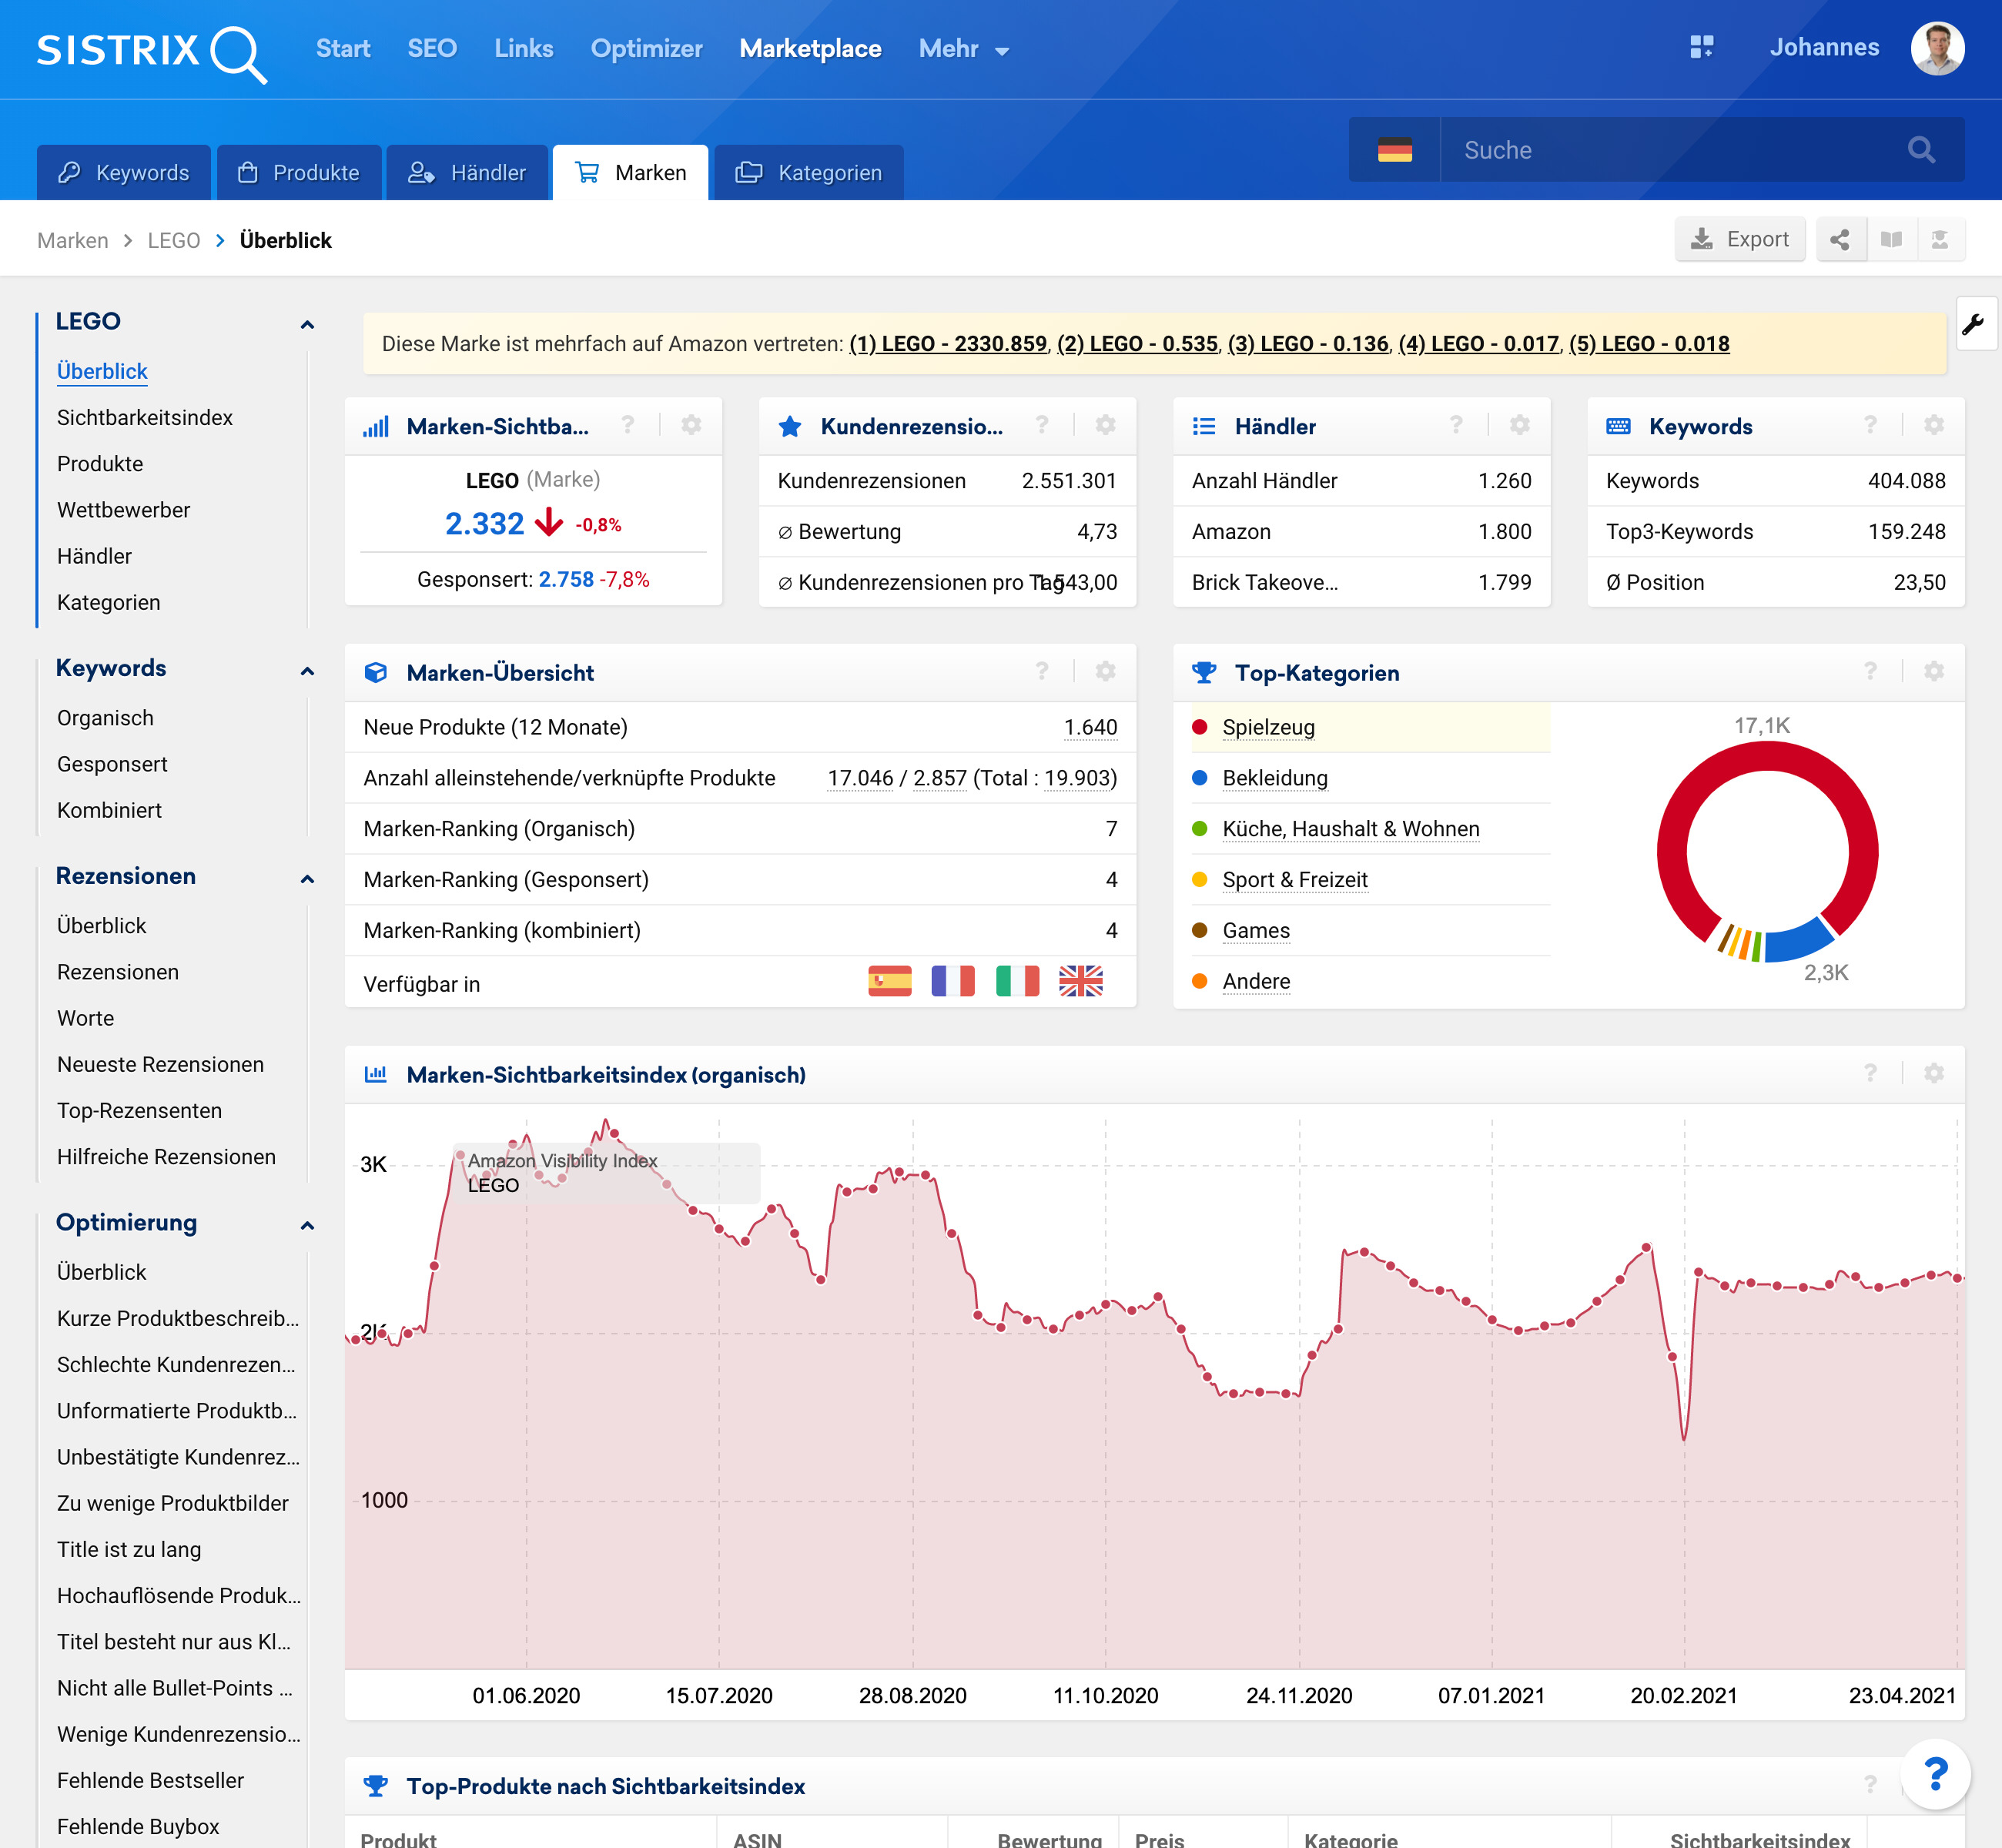Open the wrench settings icon

tap(1974, 324)
